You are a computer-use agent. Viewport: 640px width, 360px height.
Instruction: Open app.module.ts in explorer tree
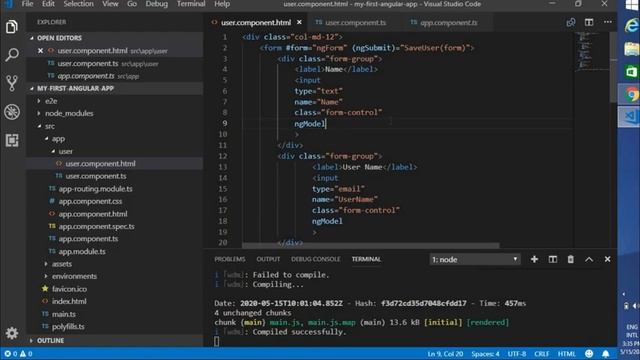click(x=82, y=251)
